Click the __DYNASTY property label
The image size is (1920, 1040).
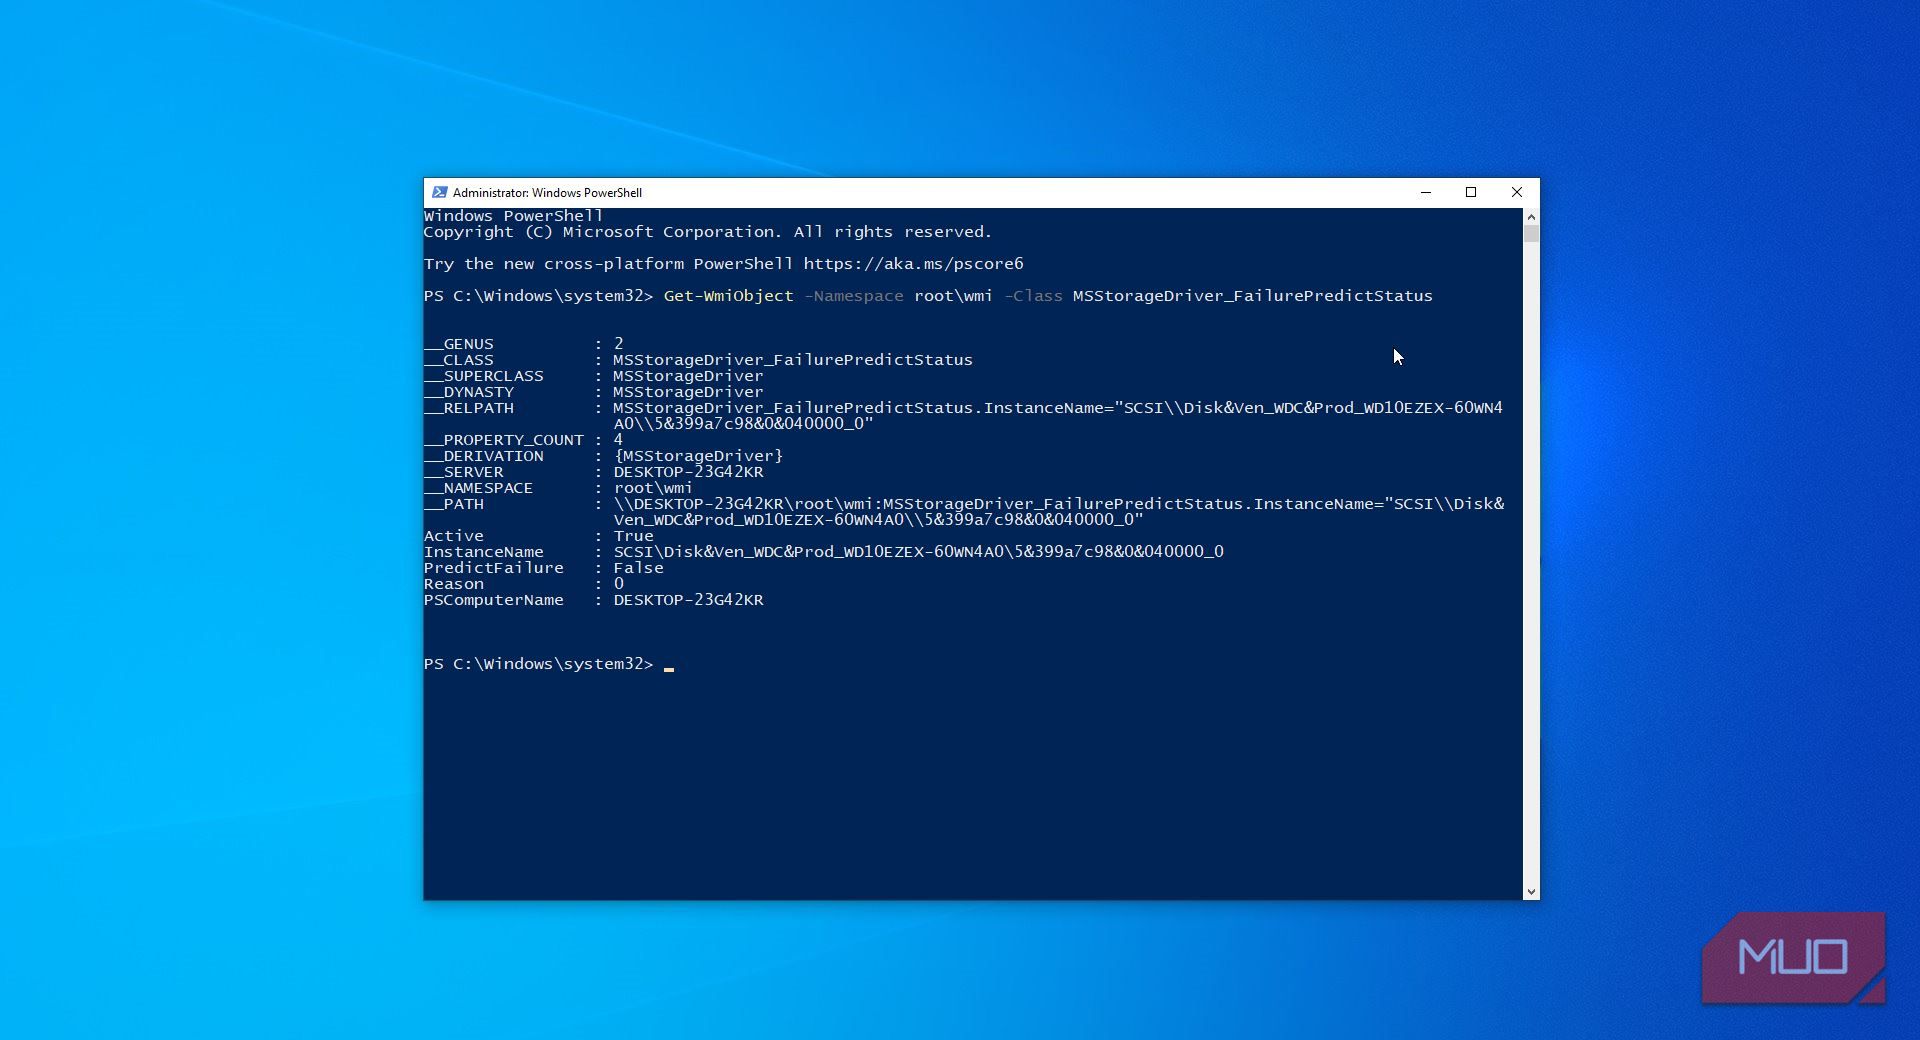pos(469,392)
